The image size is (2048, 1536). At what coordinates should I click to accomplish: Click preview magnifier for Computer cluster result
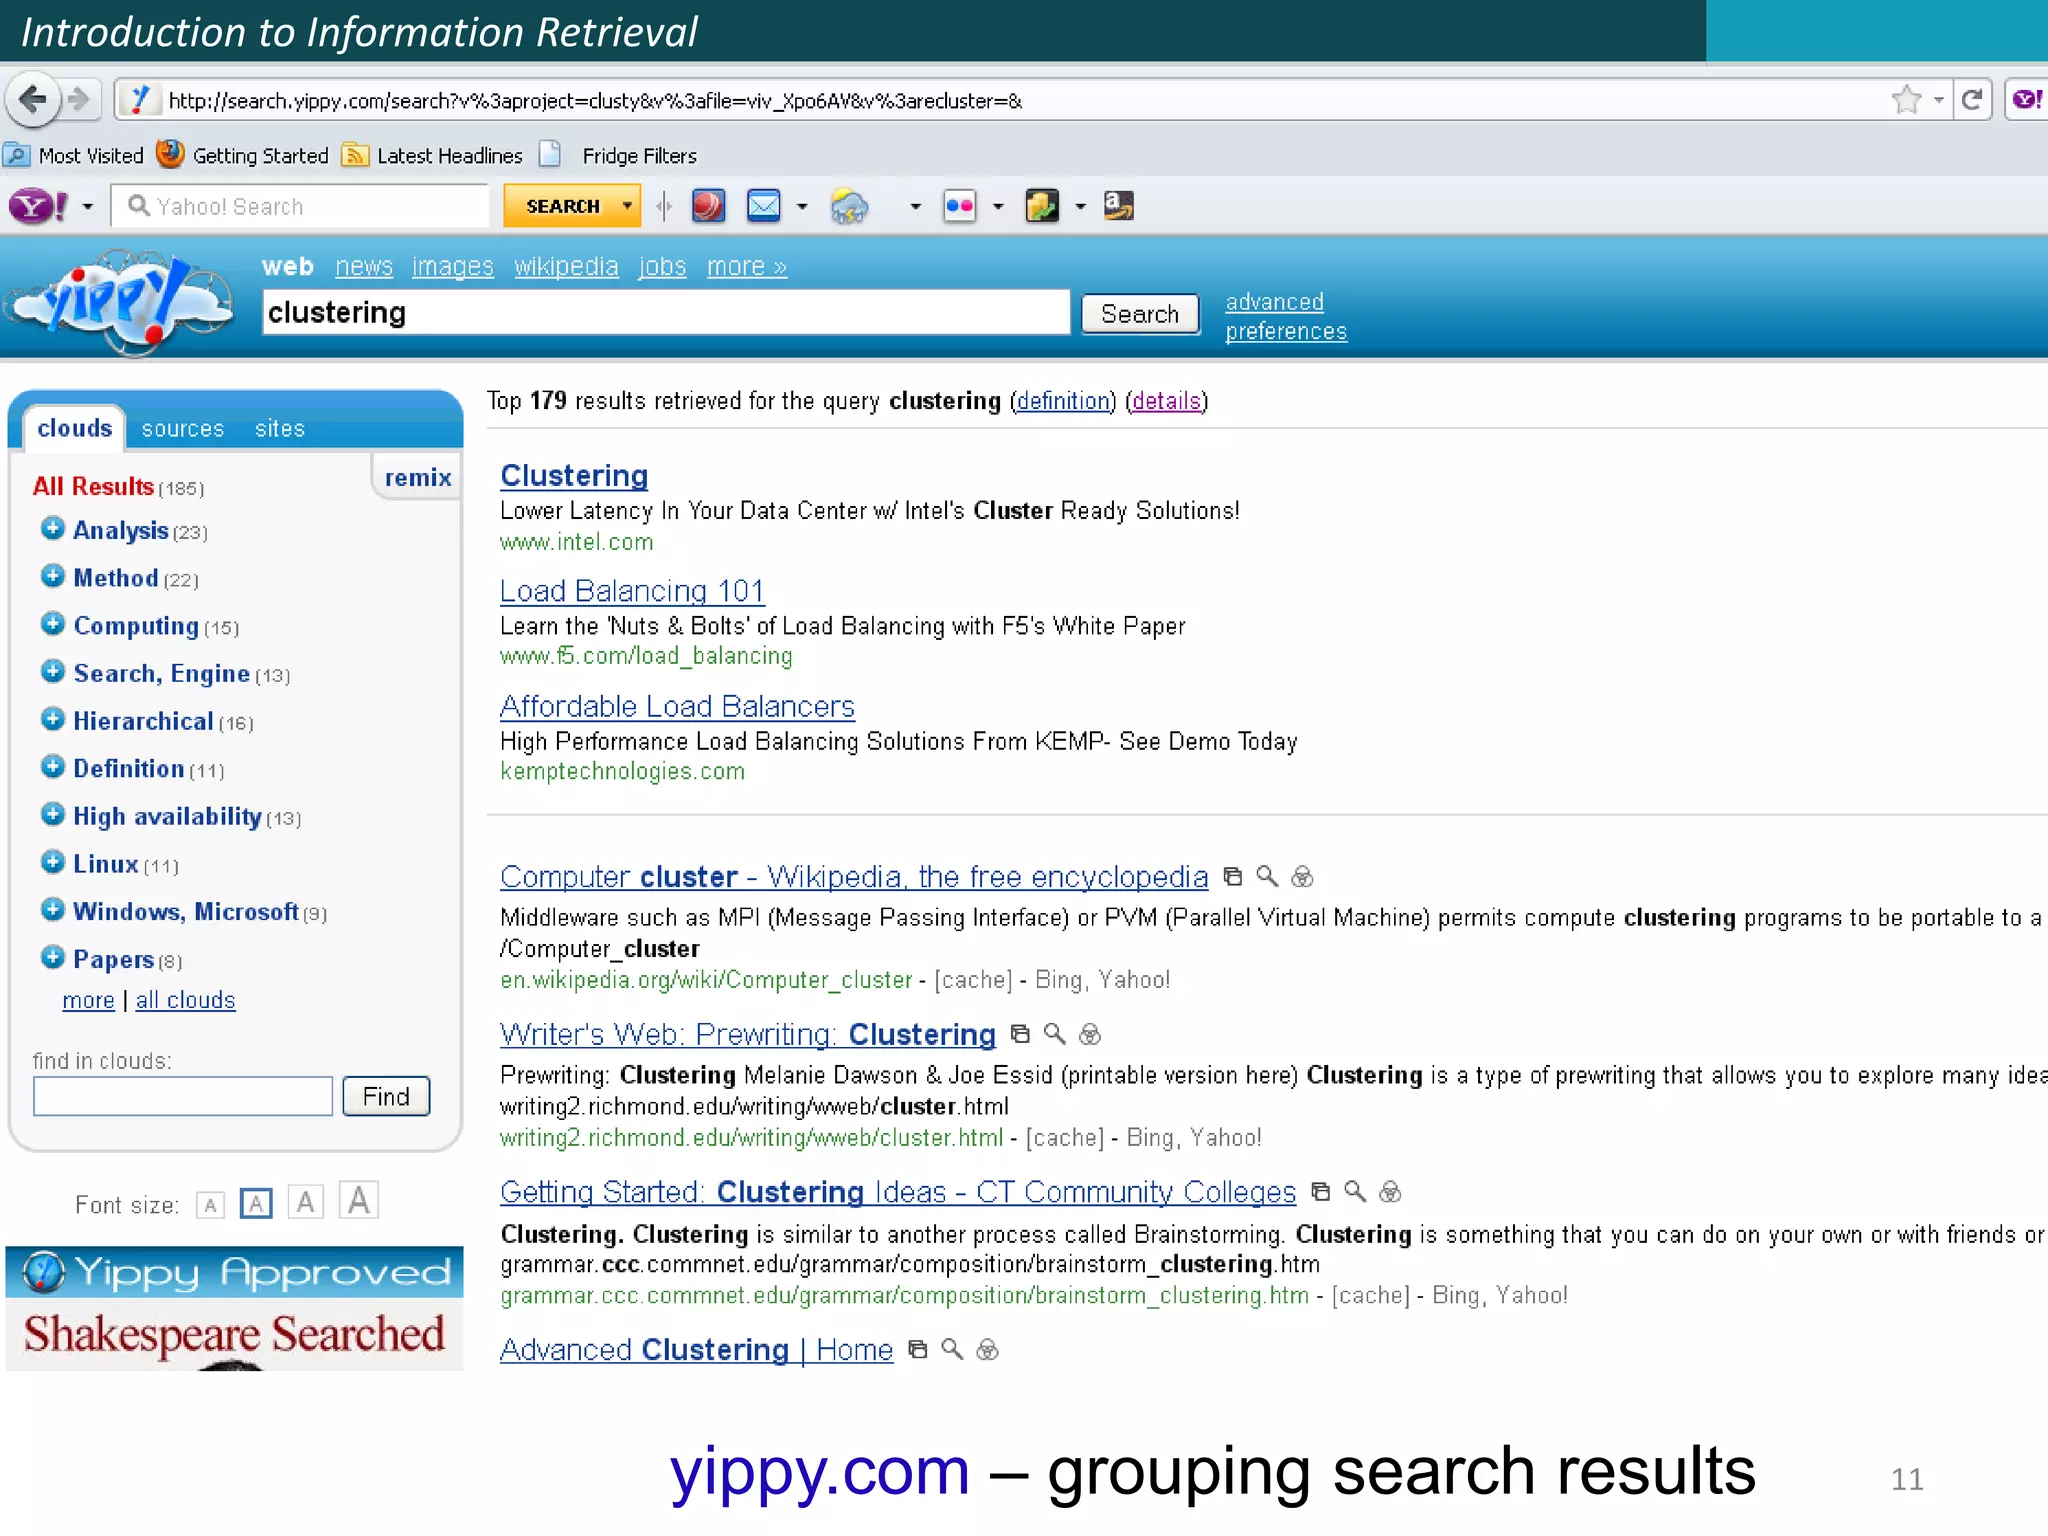coord(1267,877)
